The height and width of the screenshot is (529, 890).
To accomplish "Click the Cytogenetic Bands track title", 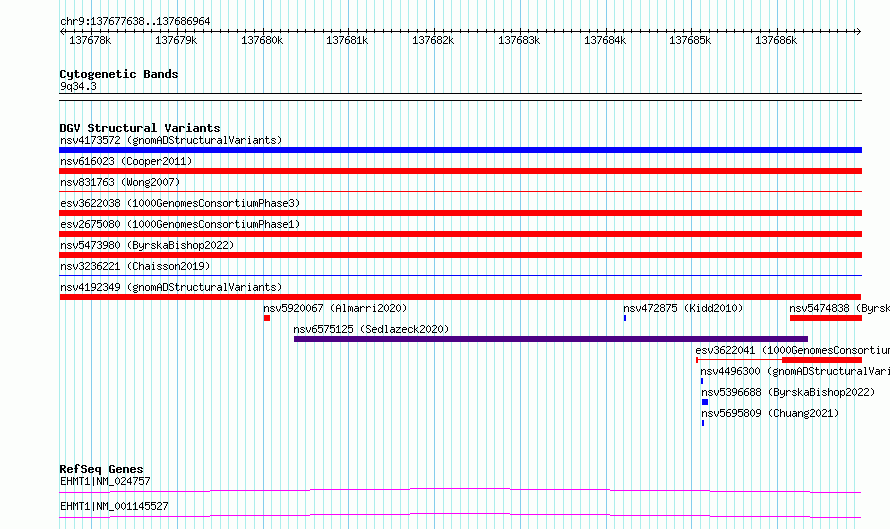I will pyautogui.click(x=119, y=74).
